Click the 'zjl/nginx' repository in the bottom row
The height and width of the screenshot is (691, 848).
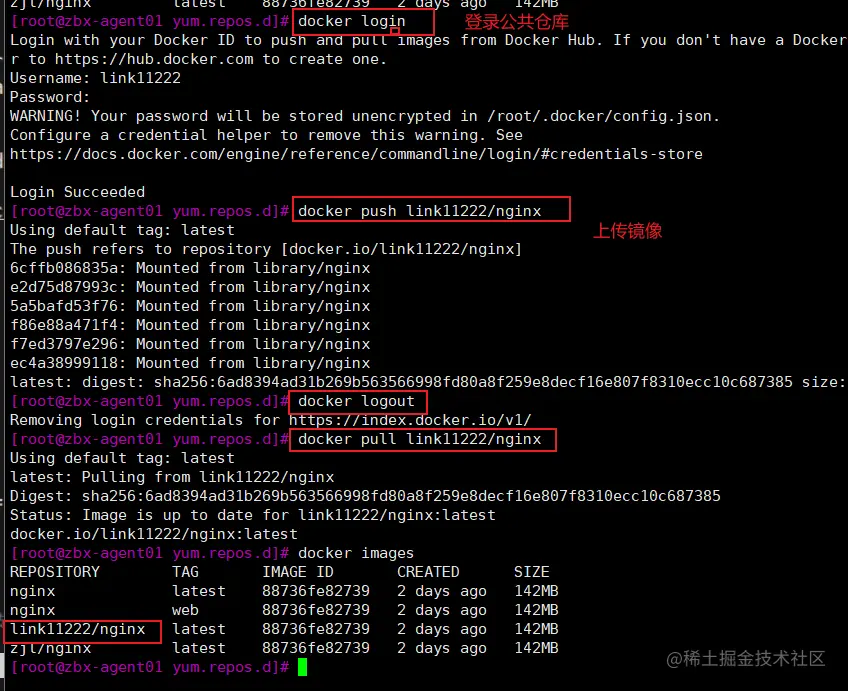[50, 648]
